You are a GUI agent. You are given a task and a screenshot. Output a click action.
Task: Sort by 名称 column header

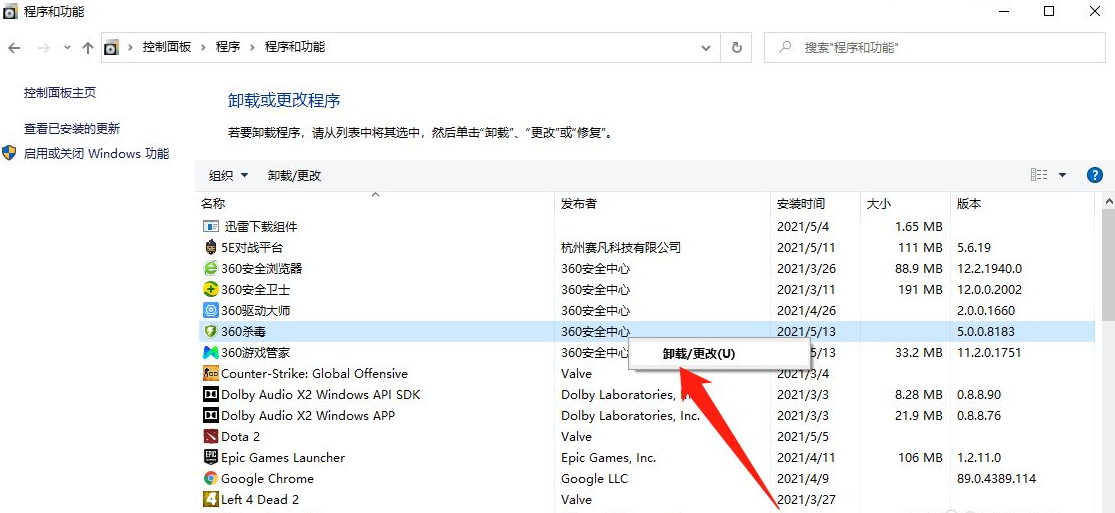pyautogui.click(x=213, y=203)
